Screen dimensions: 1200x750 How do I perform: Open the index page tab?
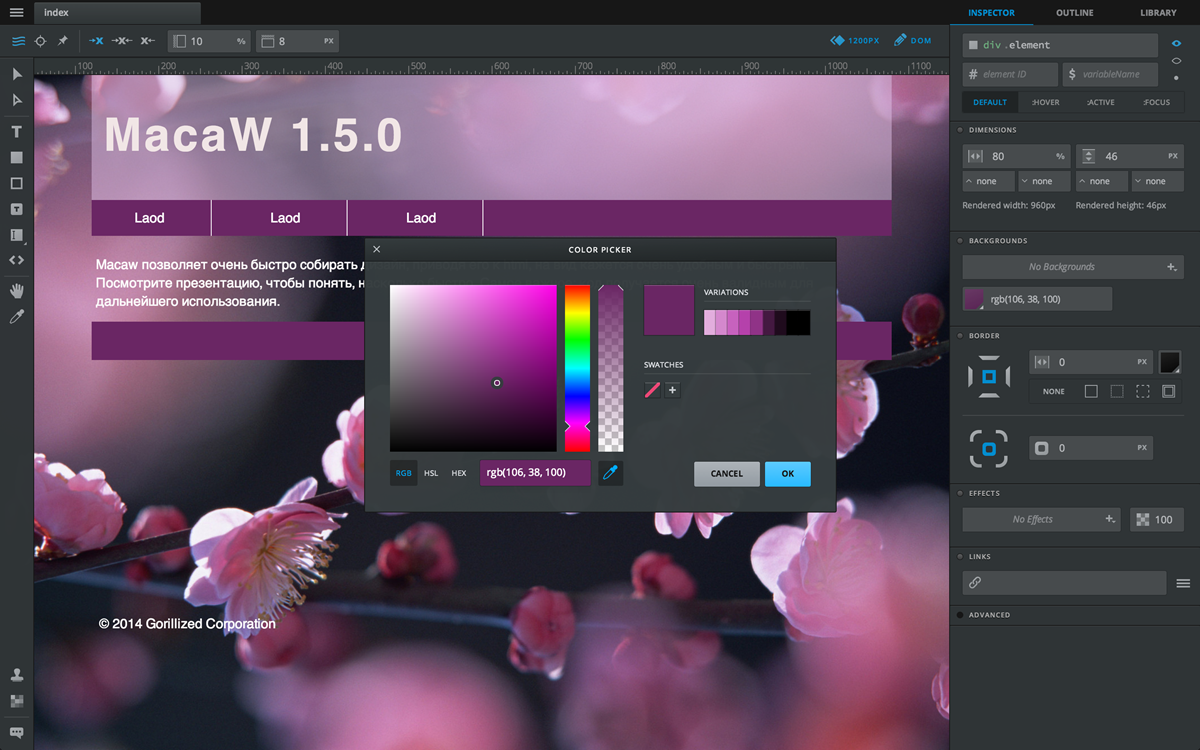click(117, 13)
